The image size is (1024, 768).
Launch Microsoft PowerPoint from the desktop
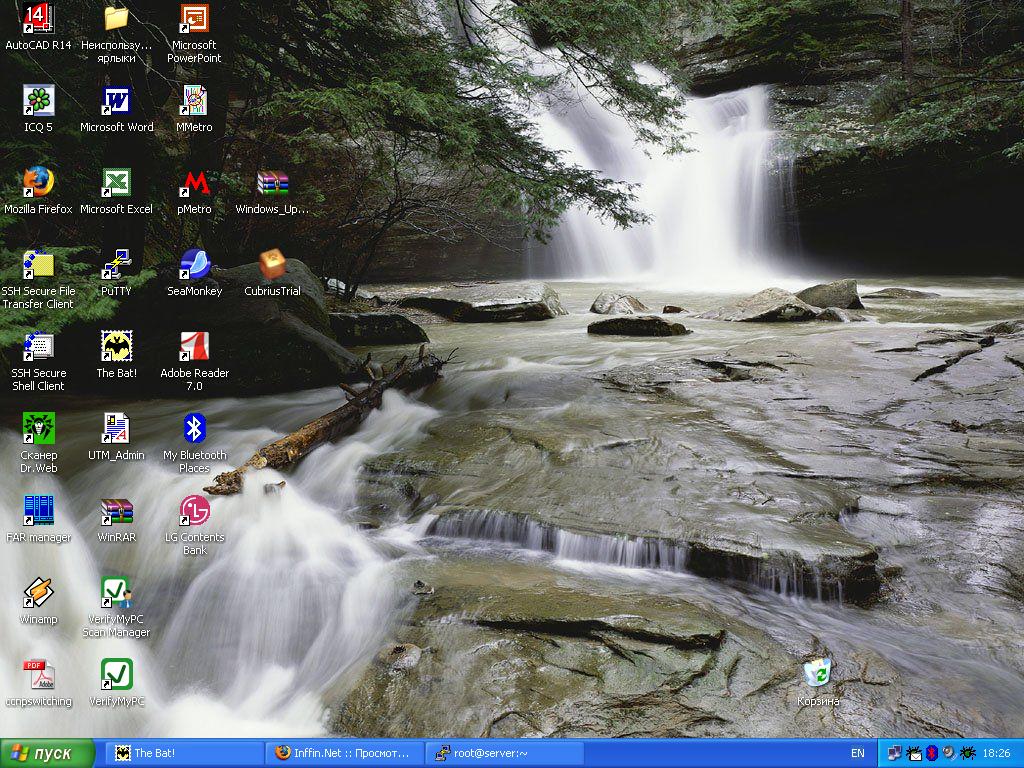click(194, 33)
